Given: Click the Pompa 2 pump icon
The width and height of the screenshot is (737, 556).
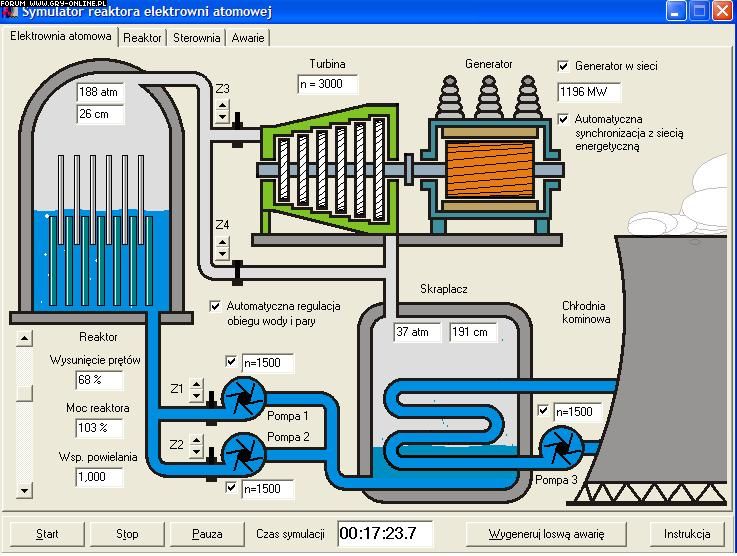Looking at the screenshot, I should (243, 454).
